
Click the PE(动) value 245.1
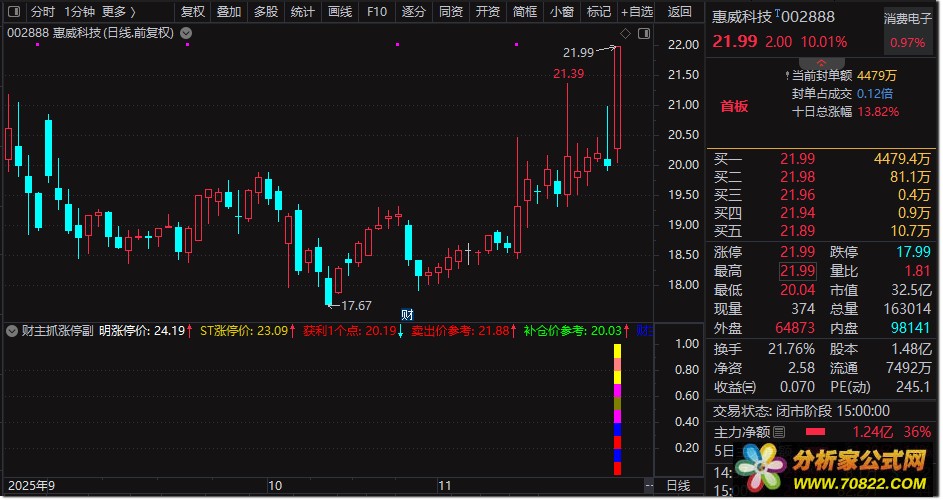[x=913, y=387]
